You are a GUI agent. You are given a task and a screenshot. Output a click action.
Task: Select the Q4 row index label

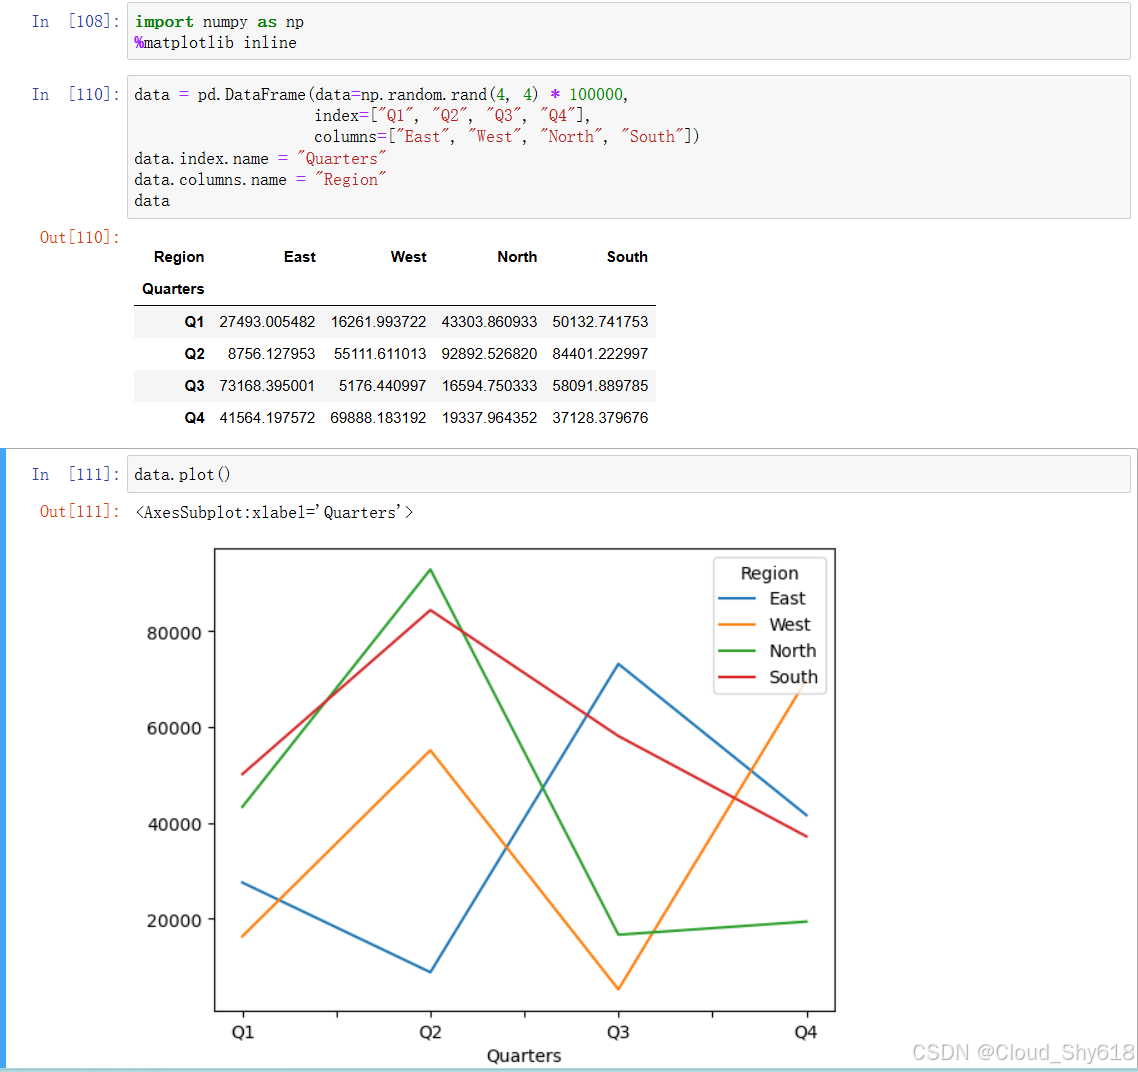194,417
